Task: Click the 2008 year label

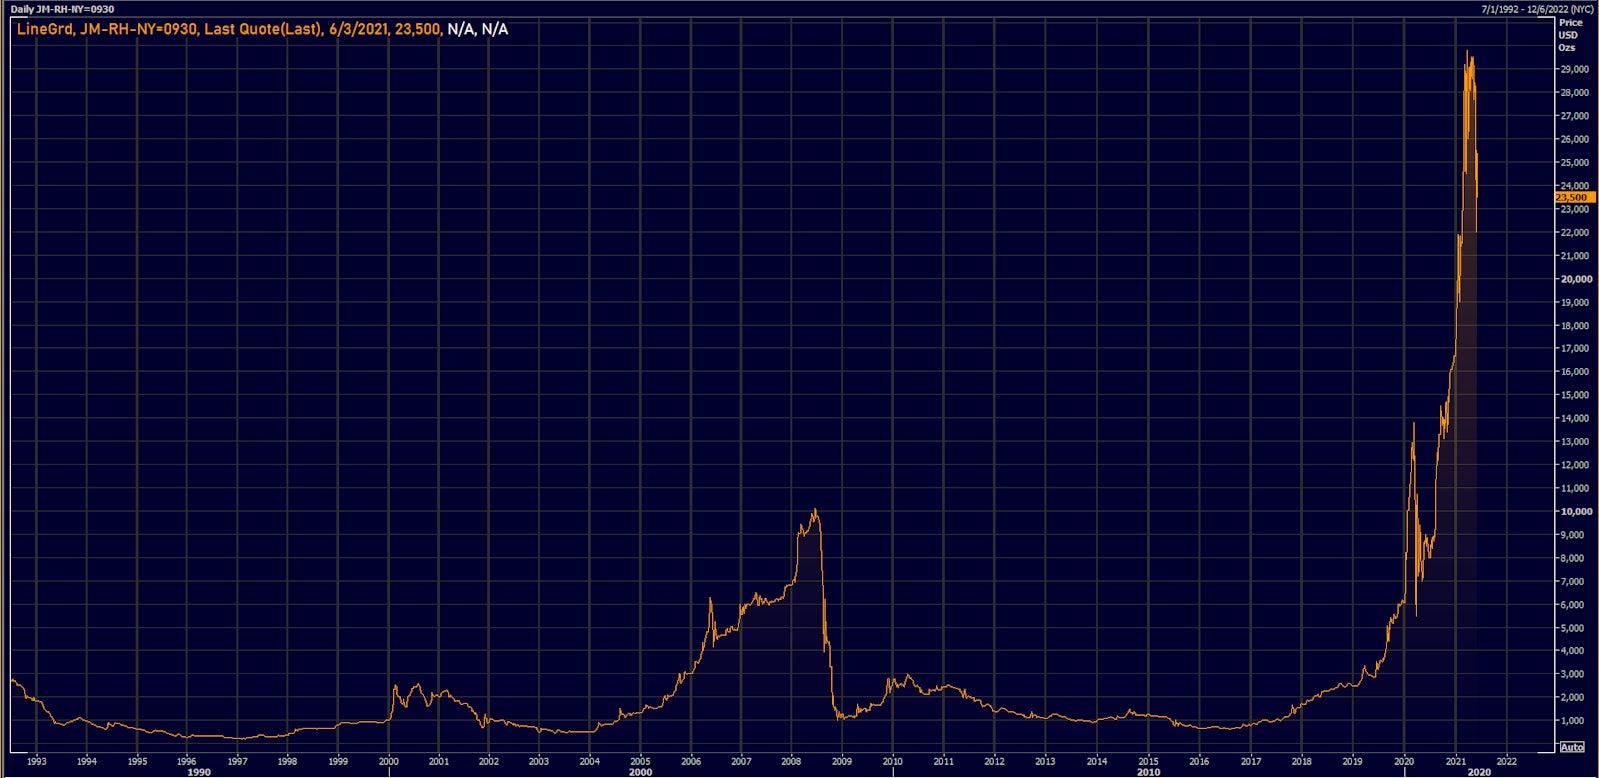Action: (791, 761)
